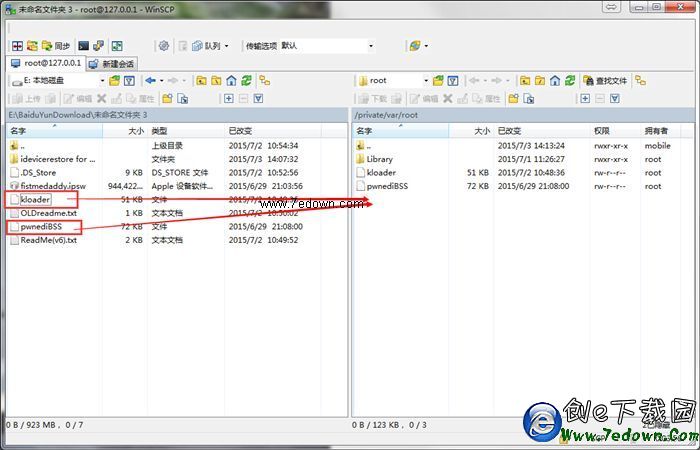Select the .DS_Store file
This screenshot has height=450, width=700.
click(x=33, y=173)
